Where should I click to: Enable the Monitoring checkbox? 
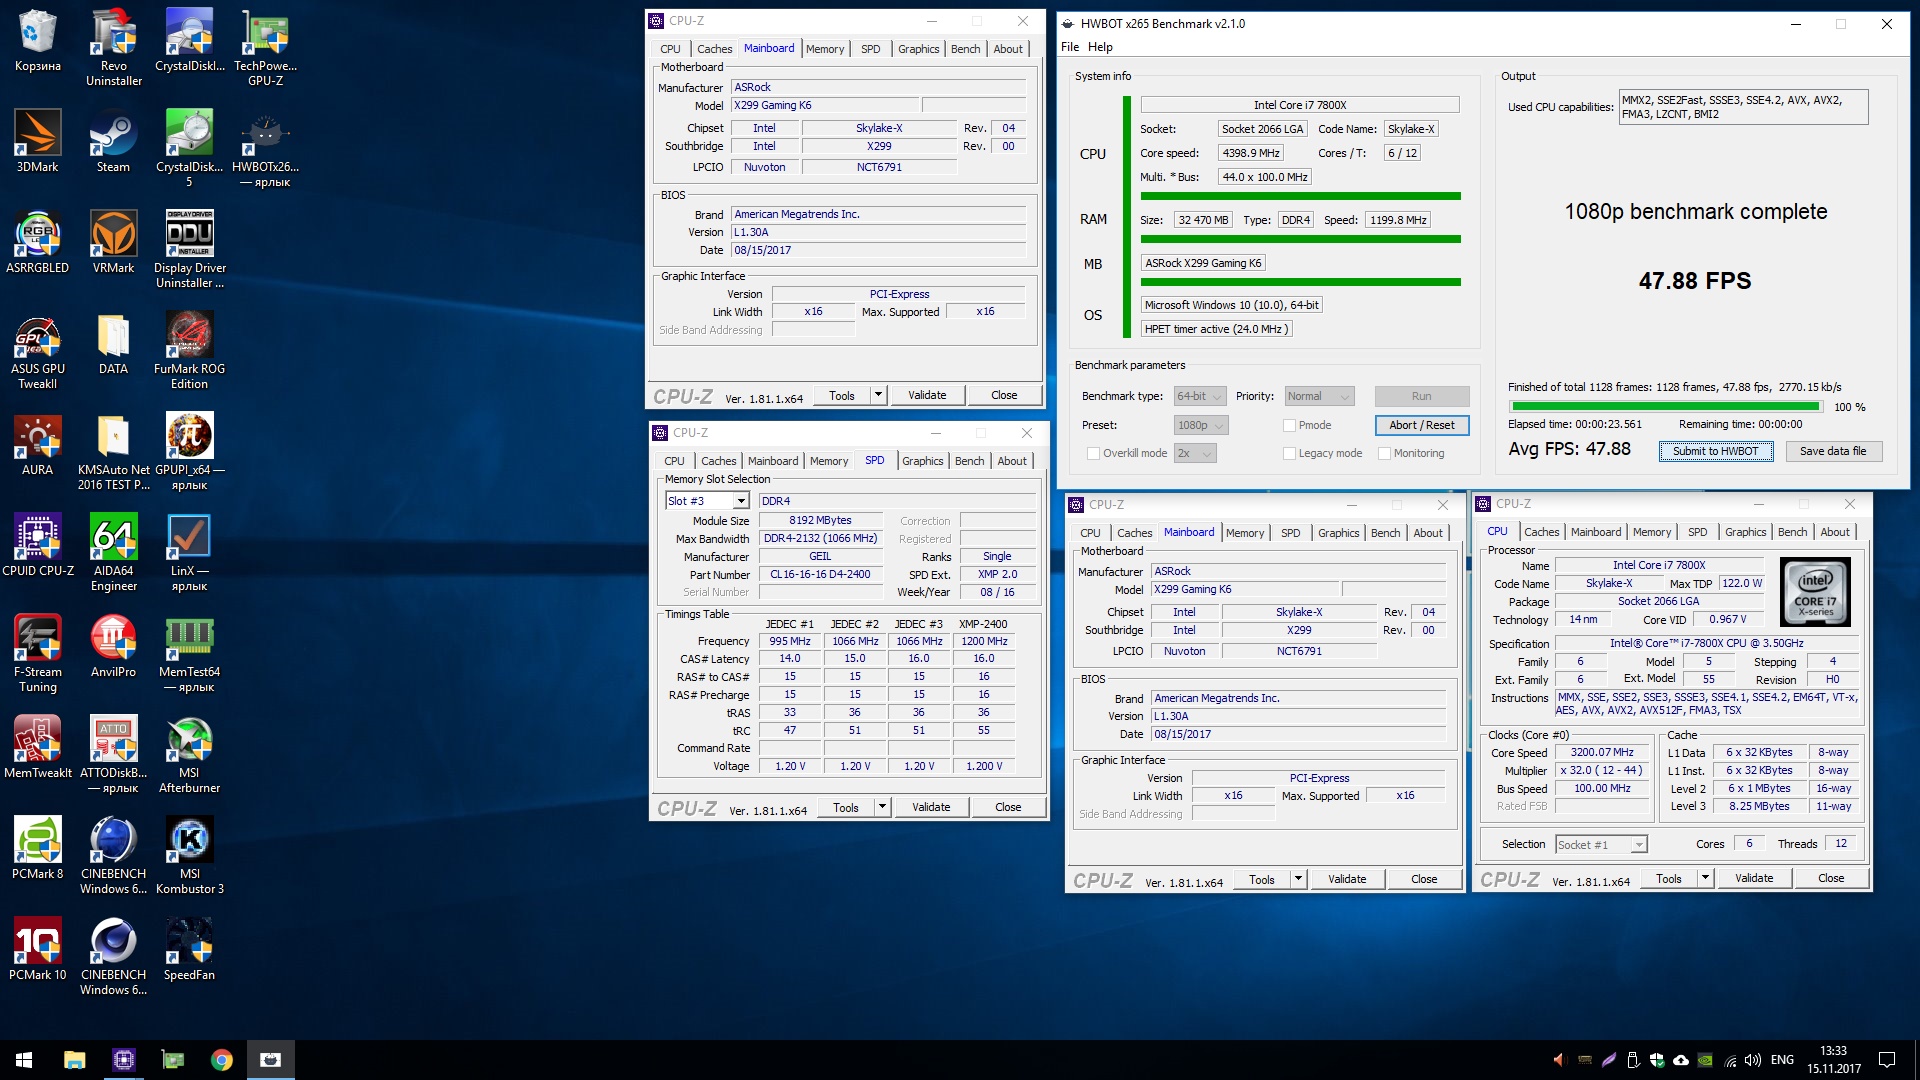[x=1384, y=453]
